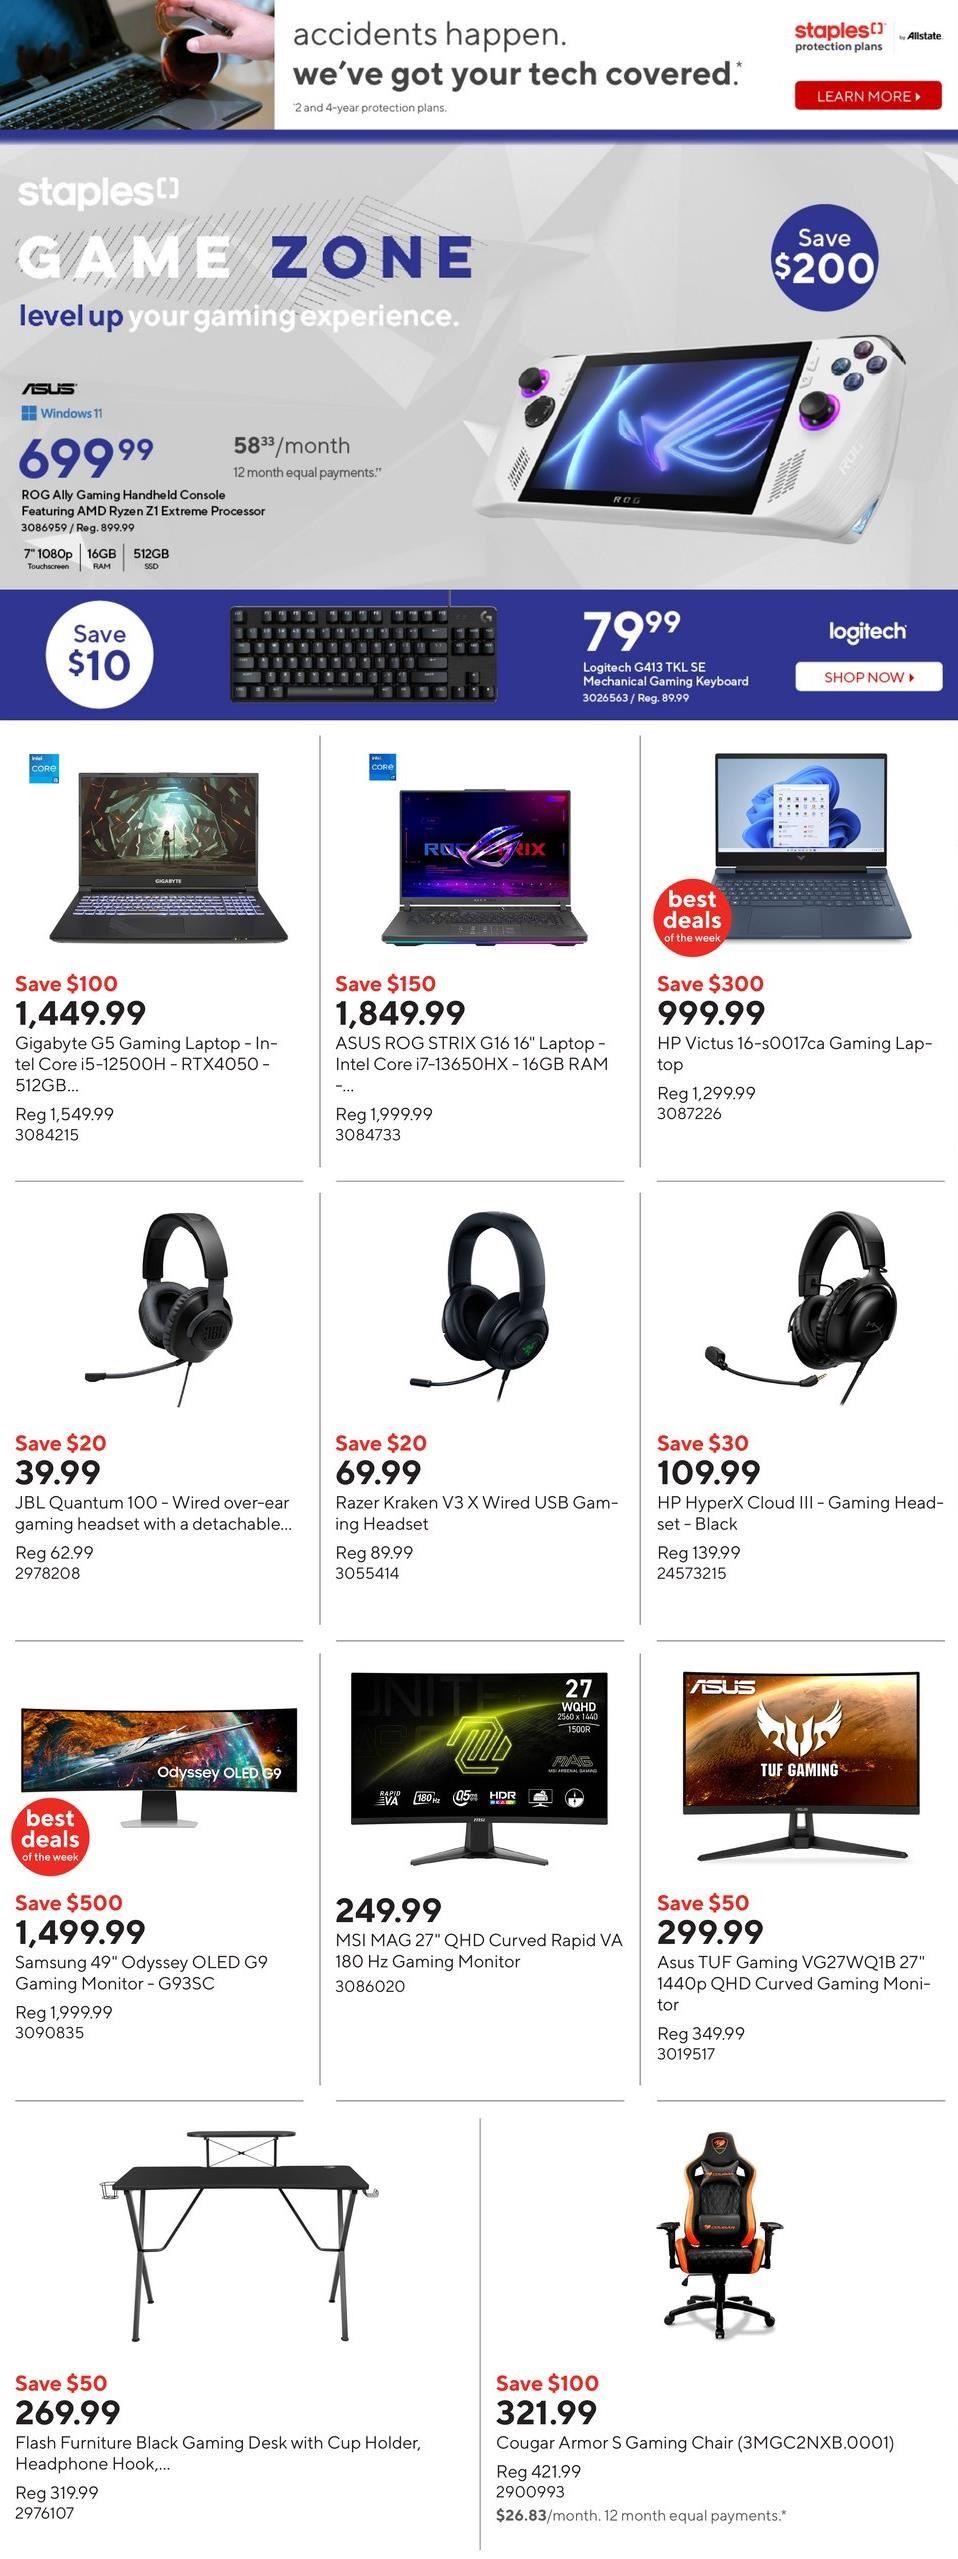This screenshot has width=958, height=2559.
Task: Open the Logitech G413 keyboard image
Action: coord(364,653)
